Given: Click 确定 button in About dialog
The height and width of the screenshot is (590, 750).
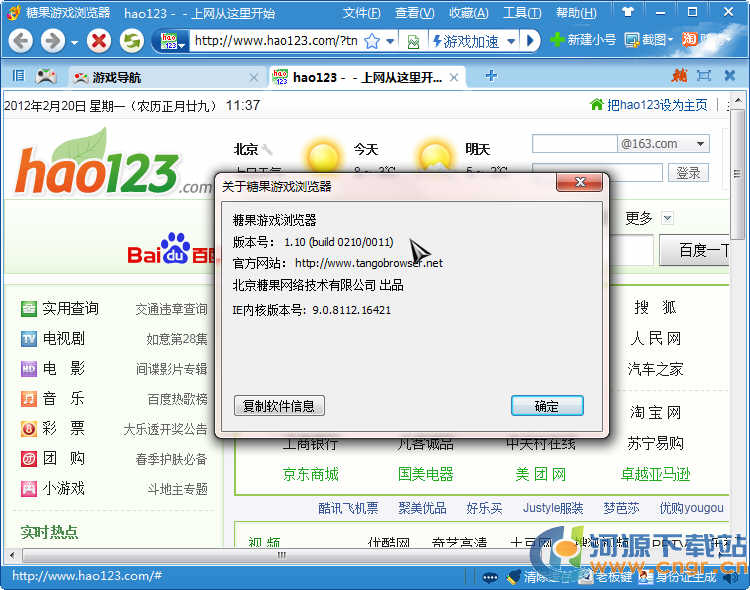Looking at the screenshot, I should click(547, 406).
